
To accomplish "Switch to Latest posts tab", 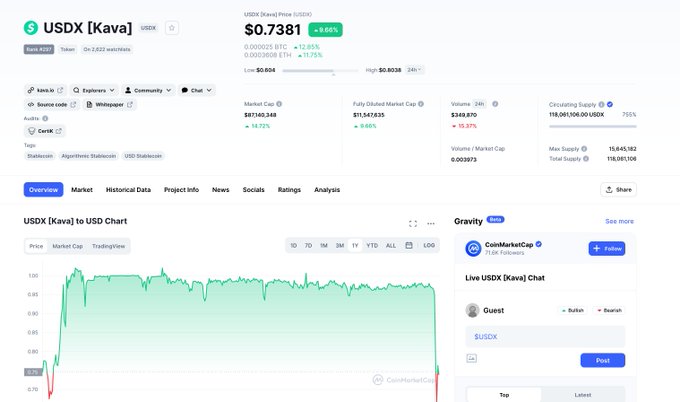I will 583,395.
